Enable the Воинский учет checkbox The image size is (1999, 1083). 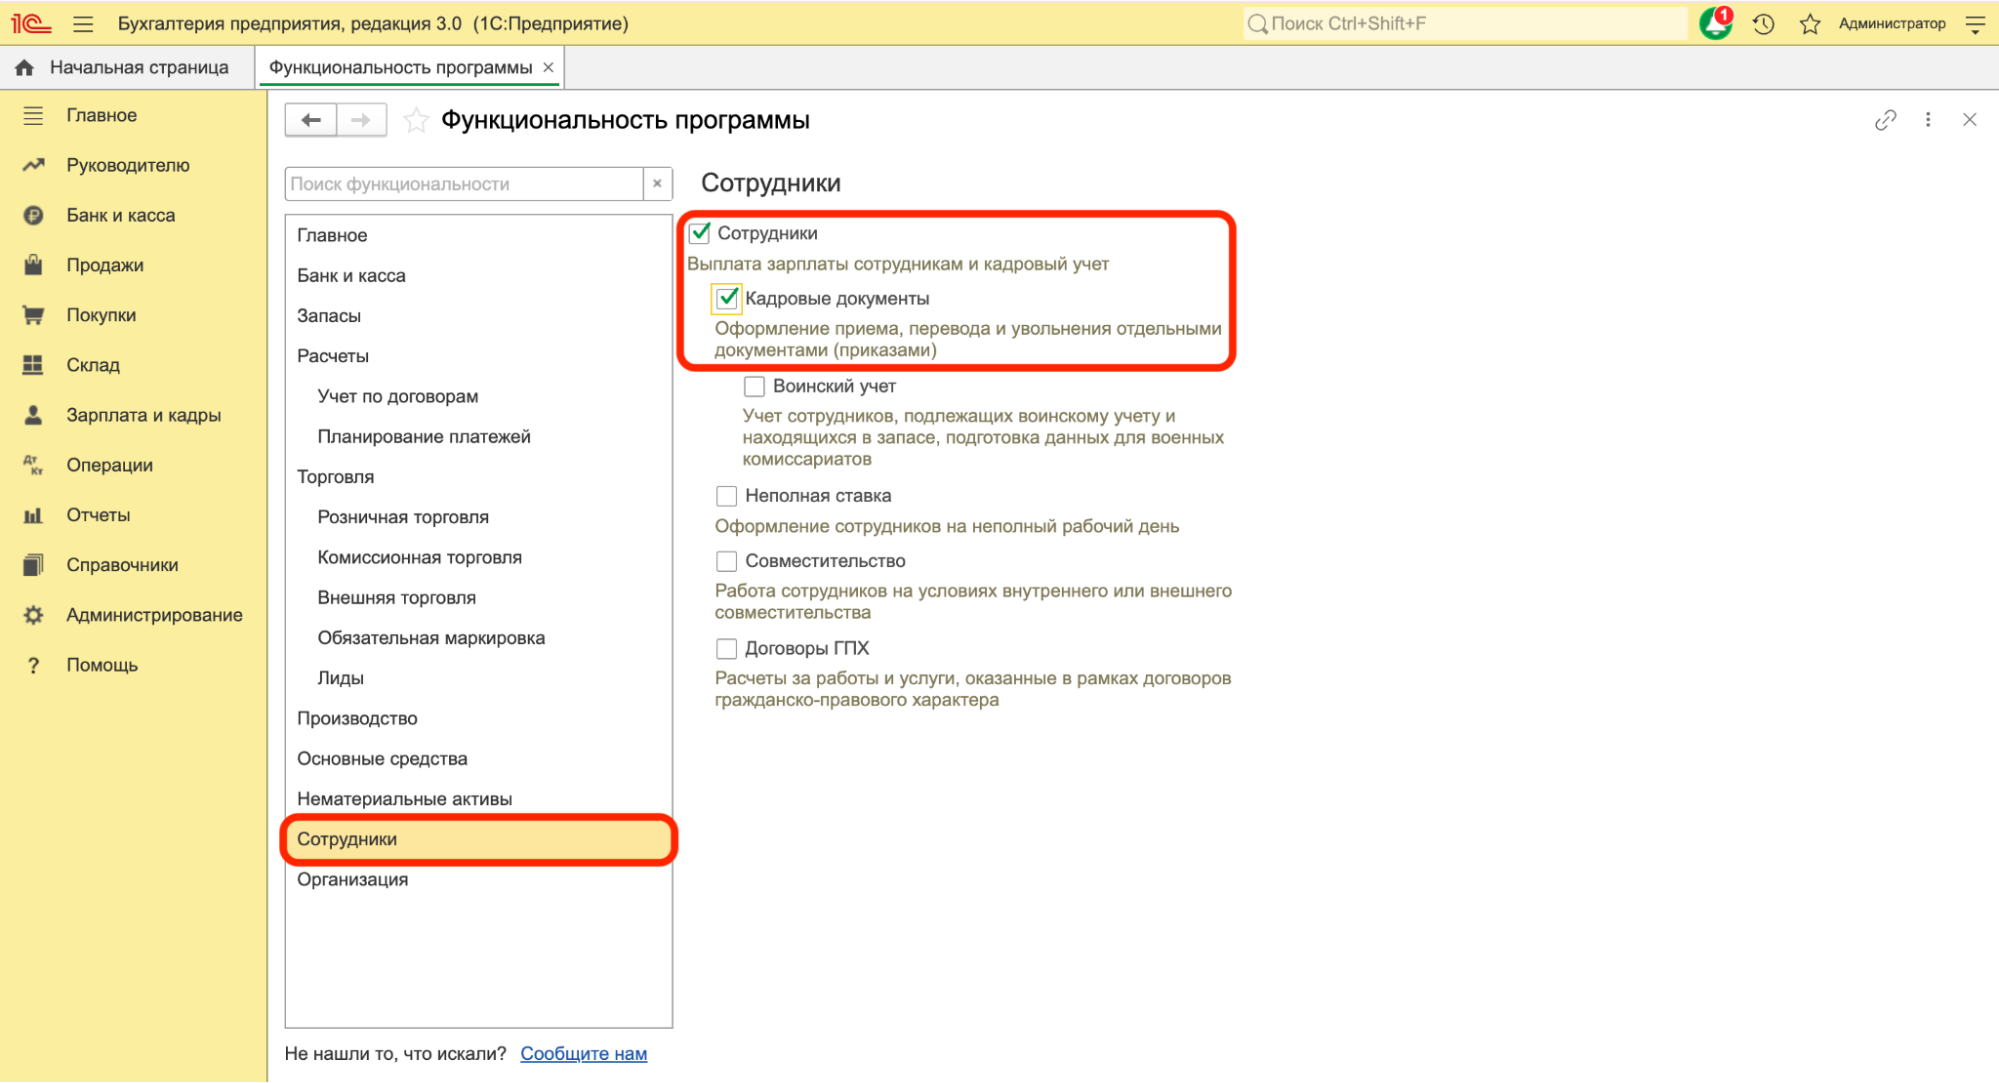coord(754,386)
